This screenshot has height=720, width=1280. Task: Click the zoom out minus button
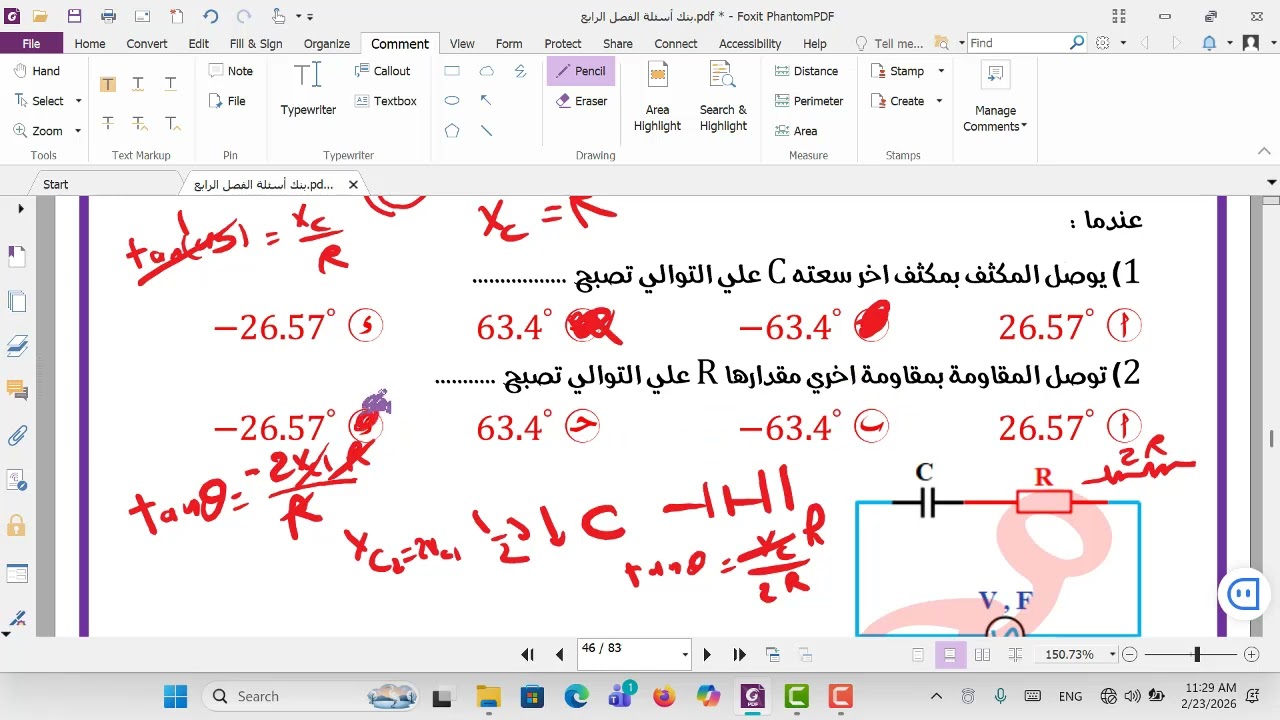click(x=1130, y=654)
